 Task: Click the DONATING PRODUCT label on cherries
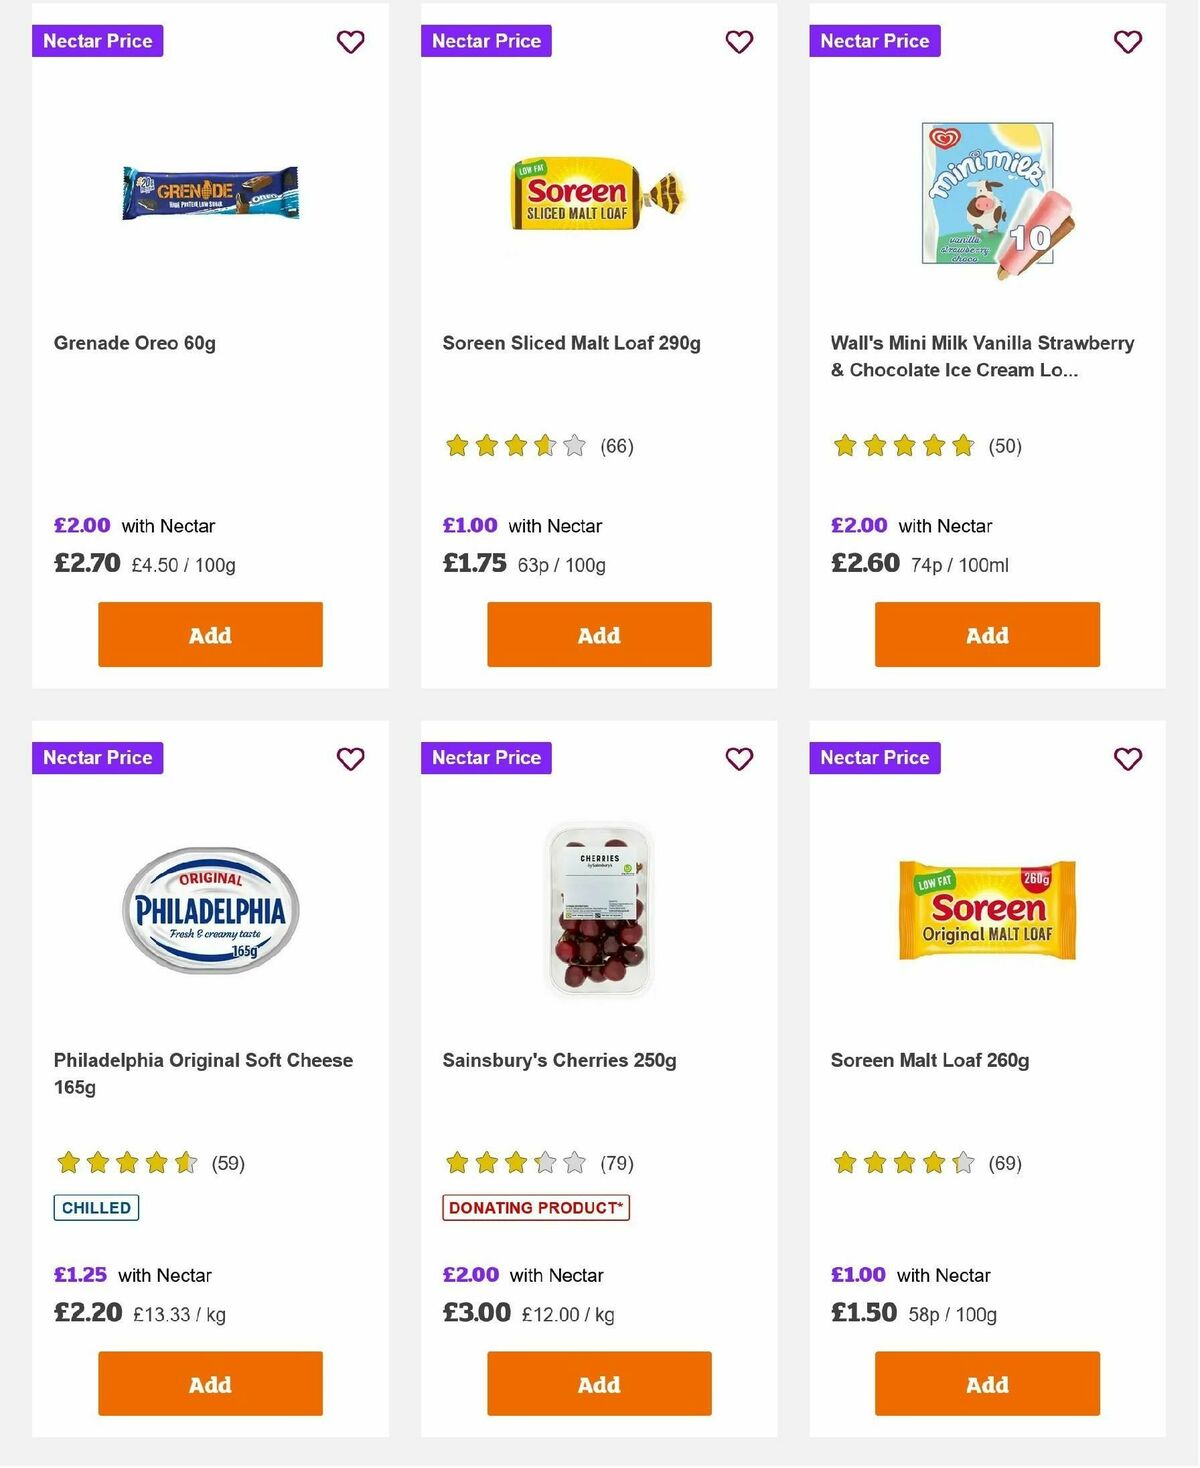tap(536, 1207)
